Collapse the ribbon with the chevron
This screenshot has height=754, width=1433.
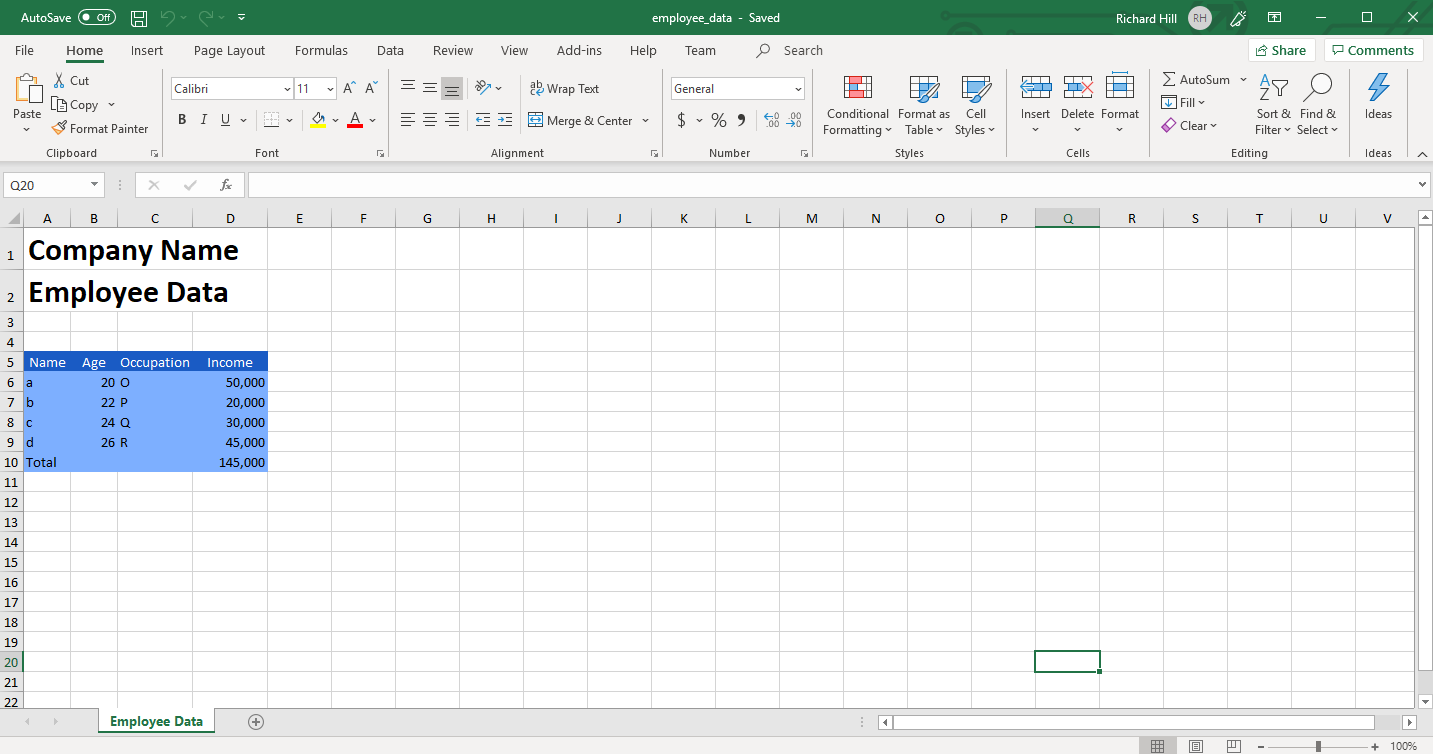(1420, 153)
